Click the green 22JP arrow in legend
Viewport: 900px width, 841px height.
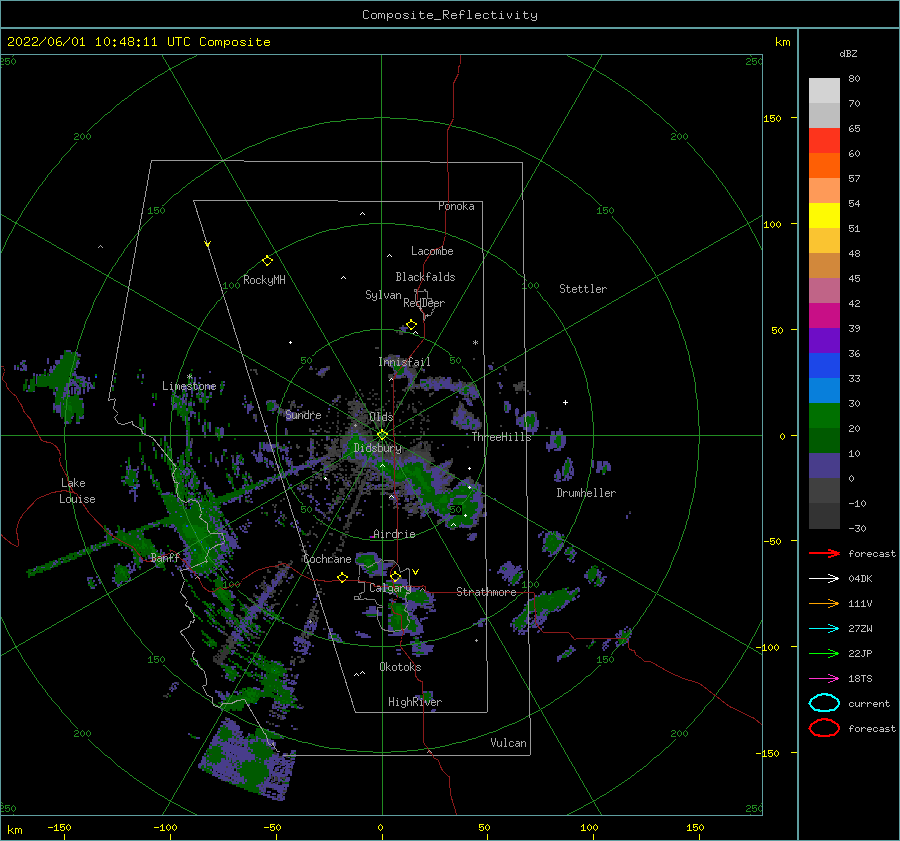tap(824, 653)
